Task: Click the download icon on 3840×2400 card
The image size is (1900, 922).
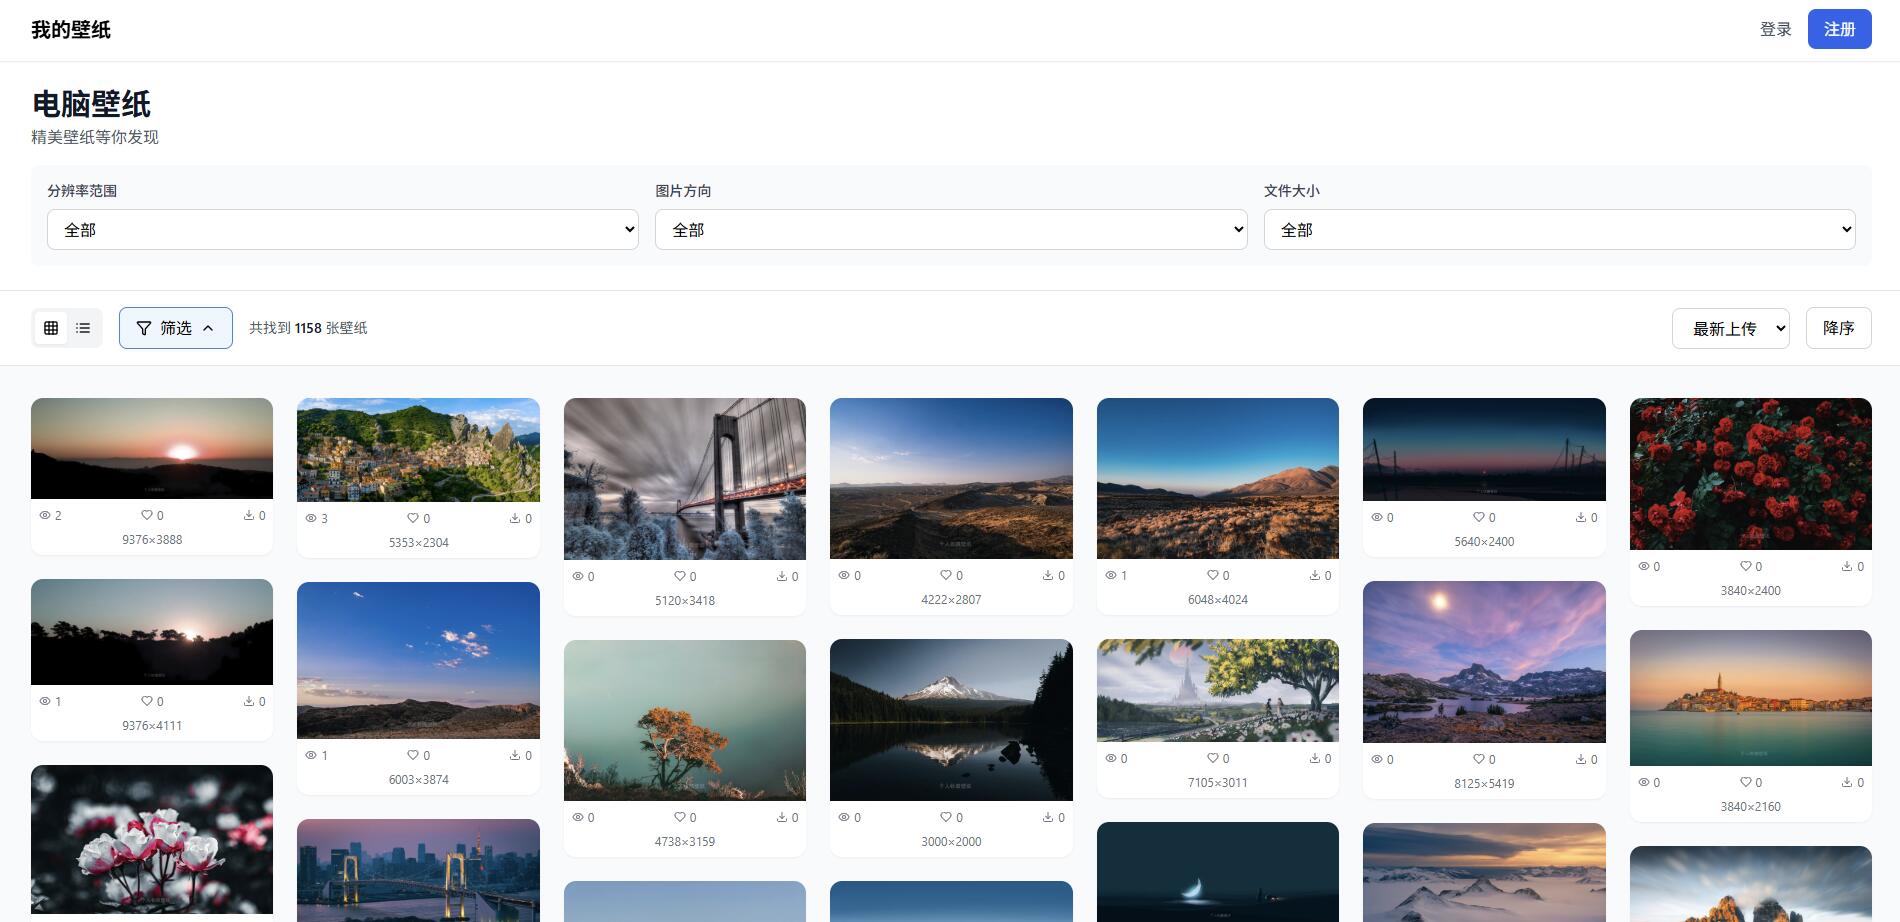Action: coord(1847,566)
